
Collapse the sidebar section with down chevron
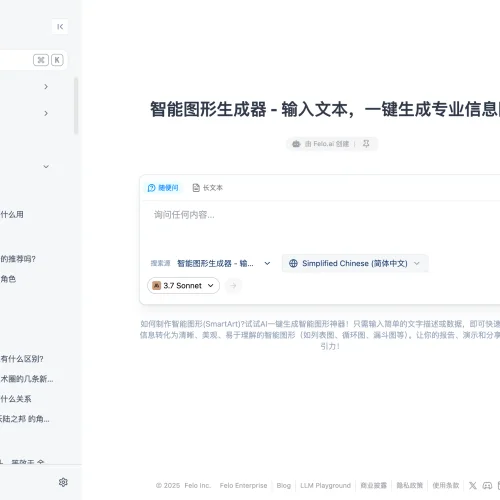[x=46, y=167]
